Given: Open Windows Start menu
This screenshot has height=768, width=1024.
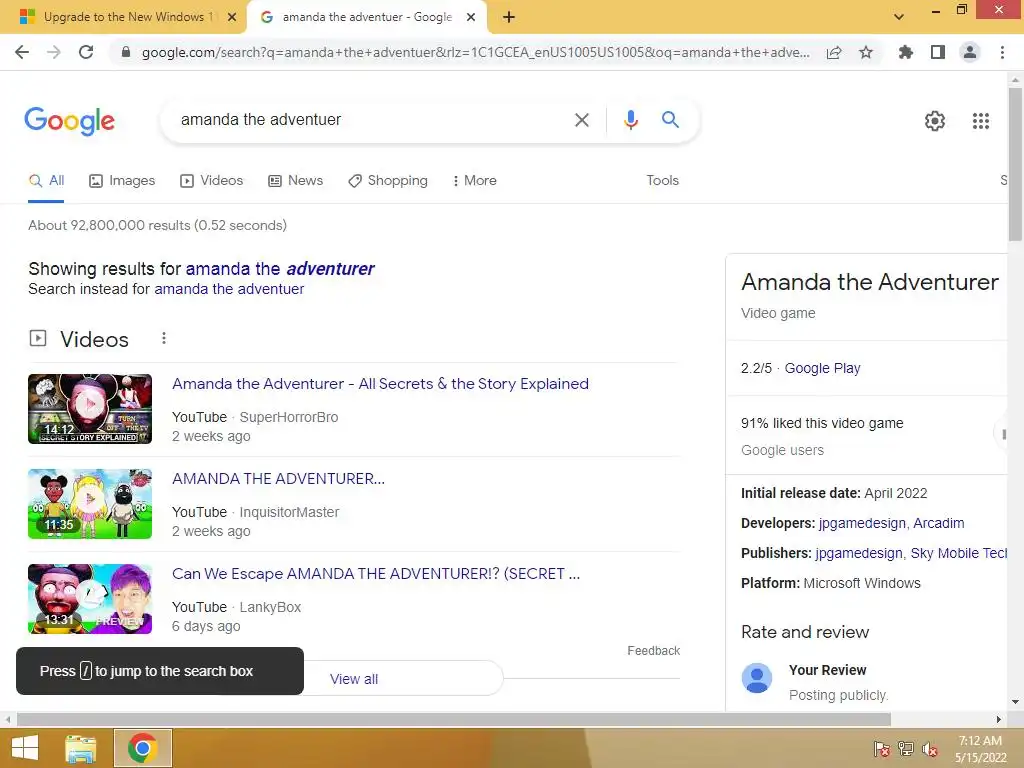Looking at the screenshot, I should click(25, 748).
